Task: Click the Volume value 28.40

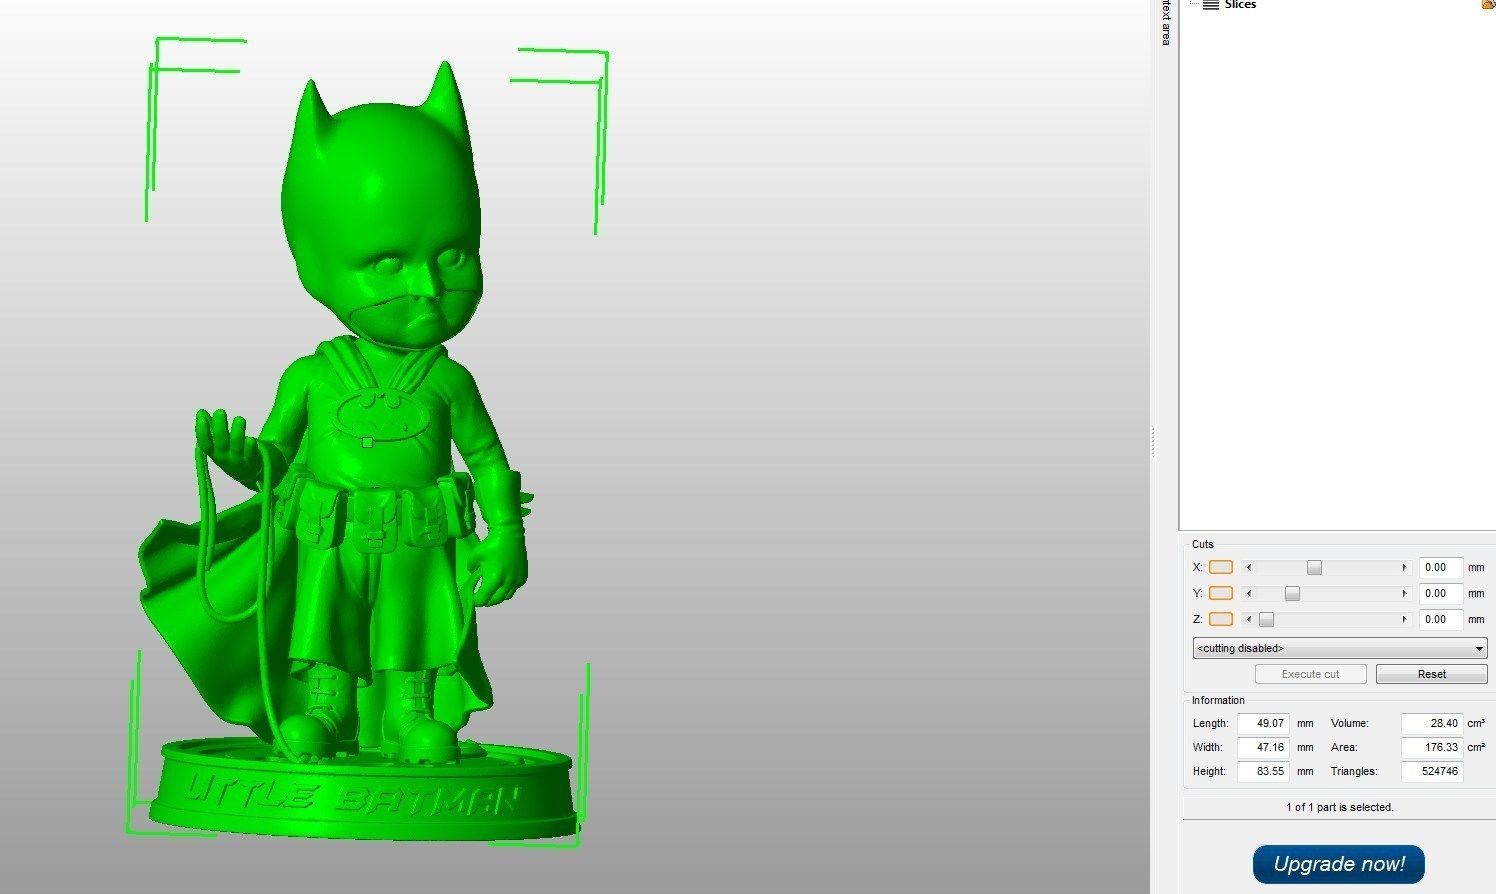Action: [1432, 723]
